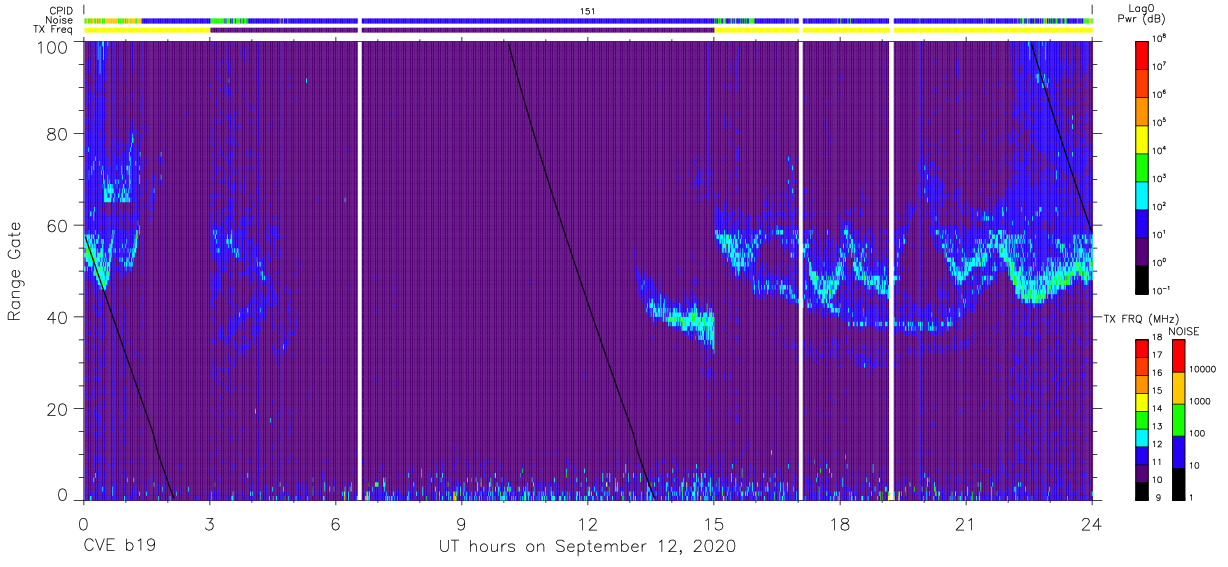1228x567 pixels.
Task: Click the UT hours tick label 6
Action: click(x=335, y=523)
